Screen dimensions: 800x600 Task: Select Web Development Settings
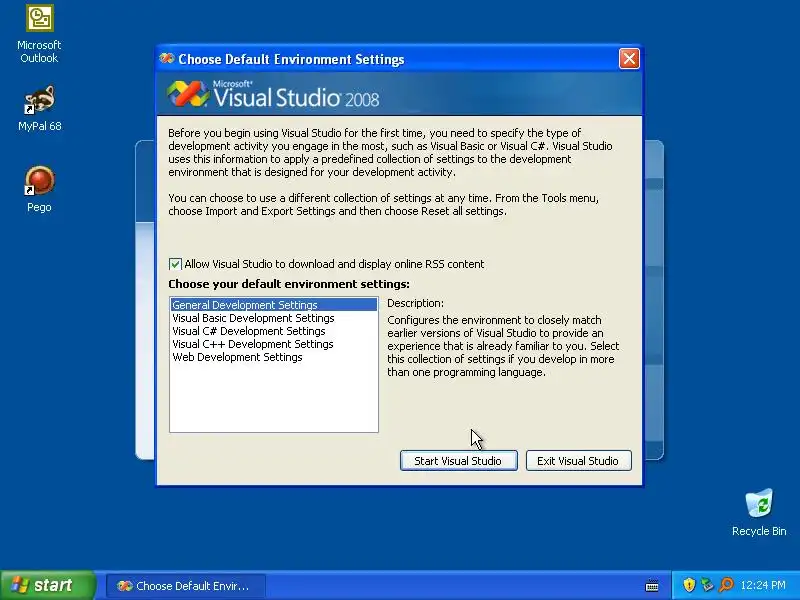point(274,357)
